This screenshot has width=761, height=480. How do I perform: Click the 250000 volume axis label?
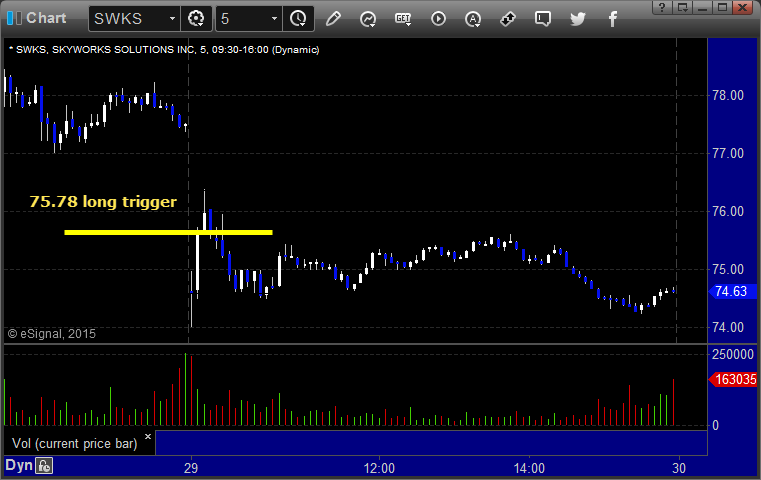[732, 354]
